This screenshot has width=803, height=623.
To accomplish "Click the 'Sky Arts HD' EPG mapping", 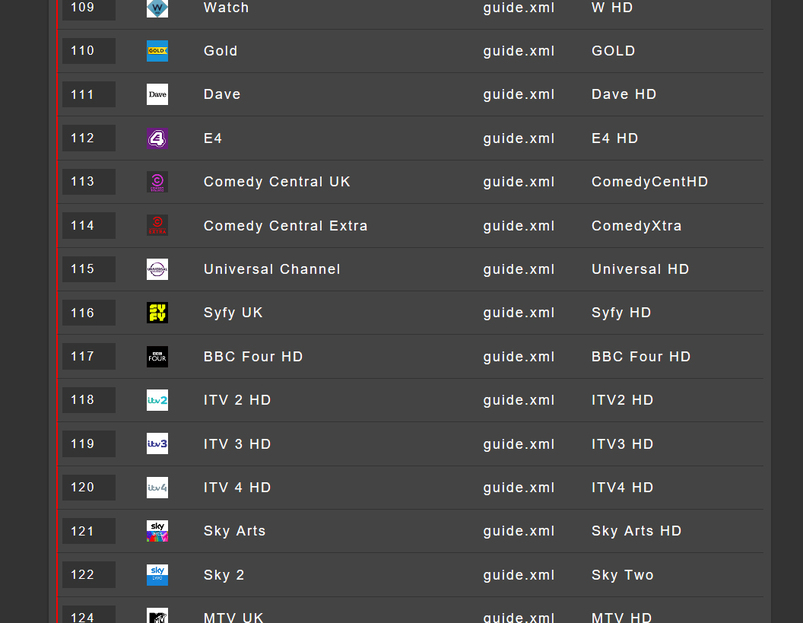I will (636, 531).
